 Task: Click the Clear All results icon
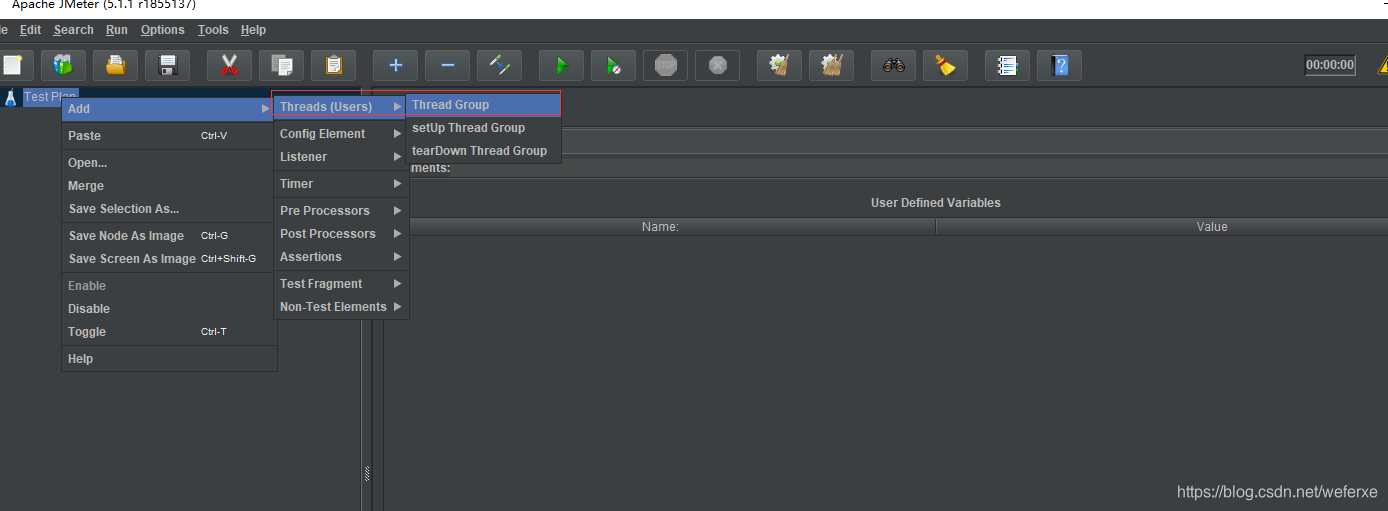click(832, 66)
